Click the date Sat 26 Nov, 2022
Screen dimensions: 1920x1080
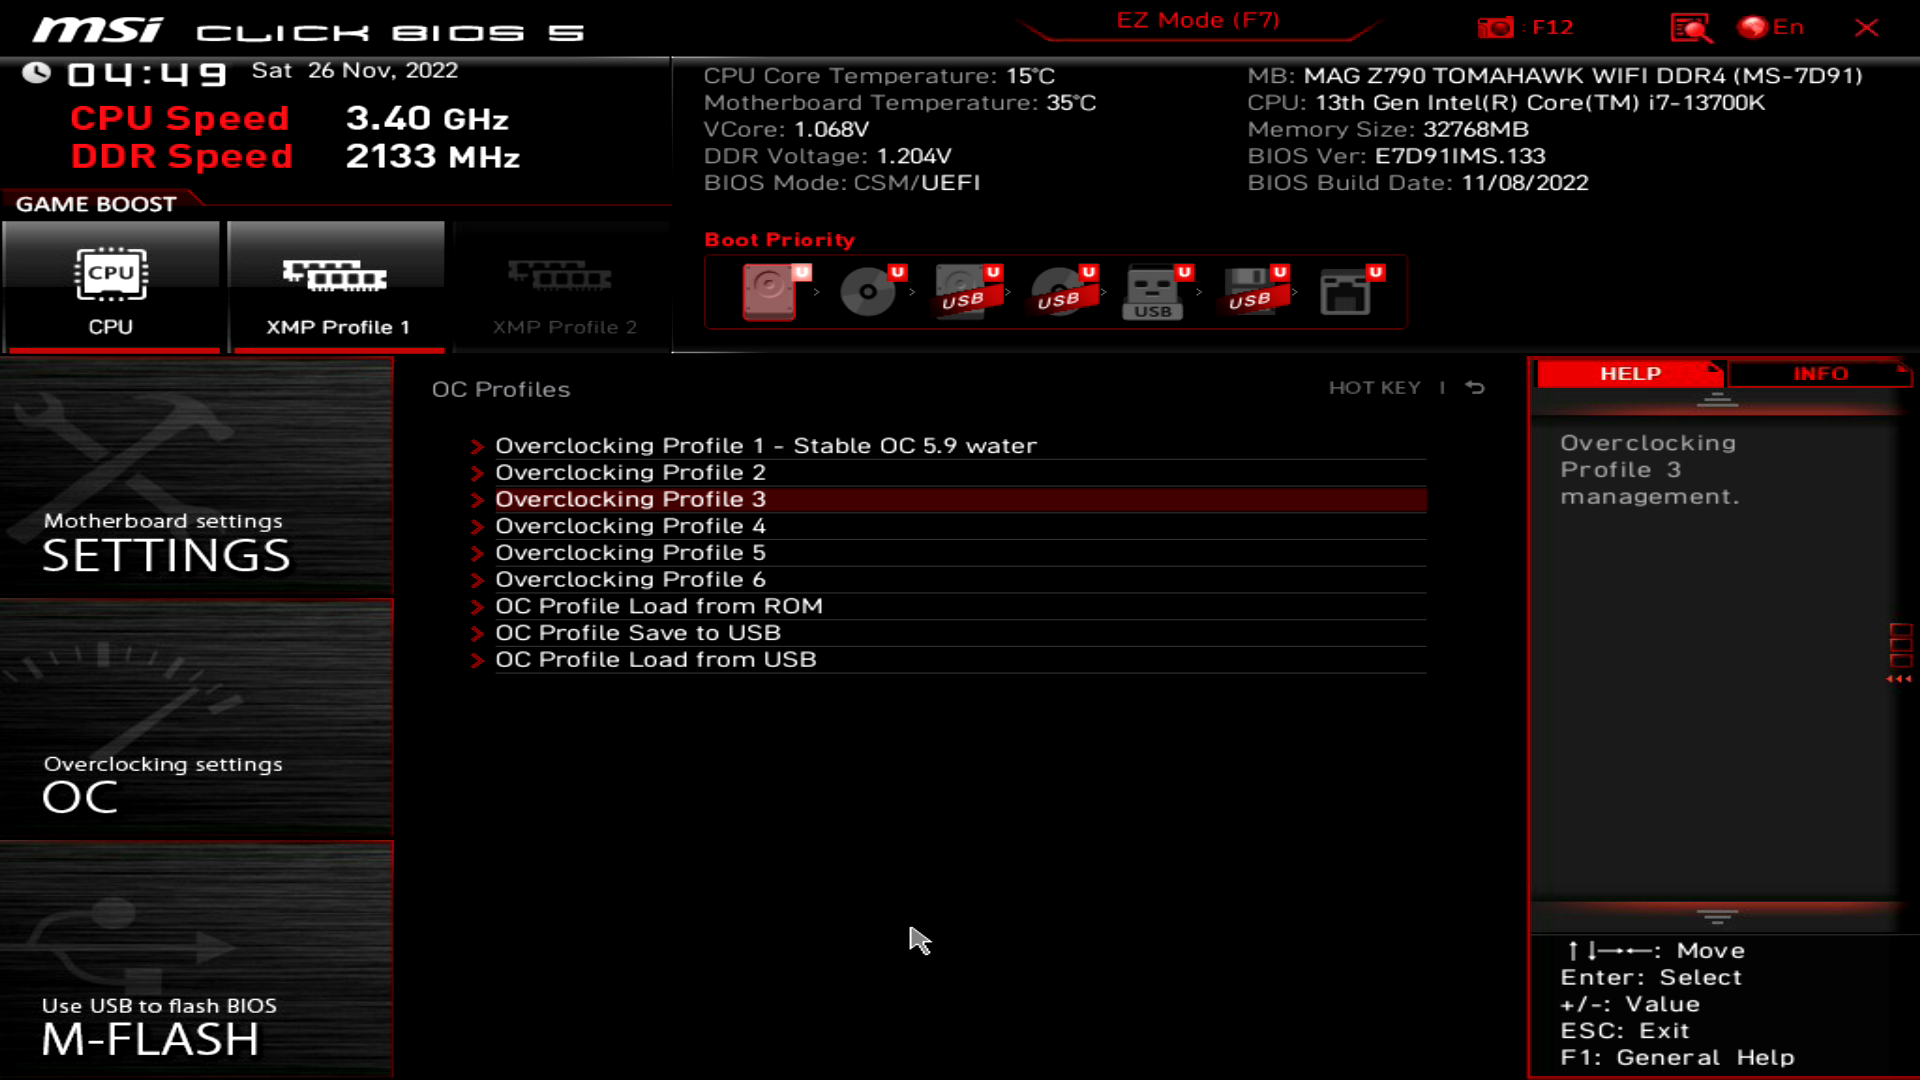point(355,71)
